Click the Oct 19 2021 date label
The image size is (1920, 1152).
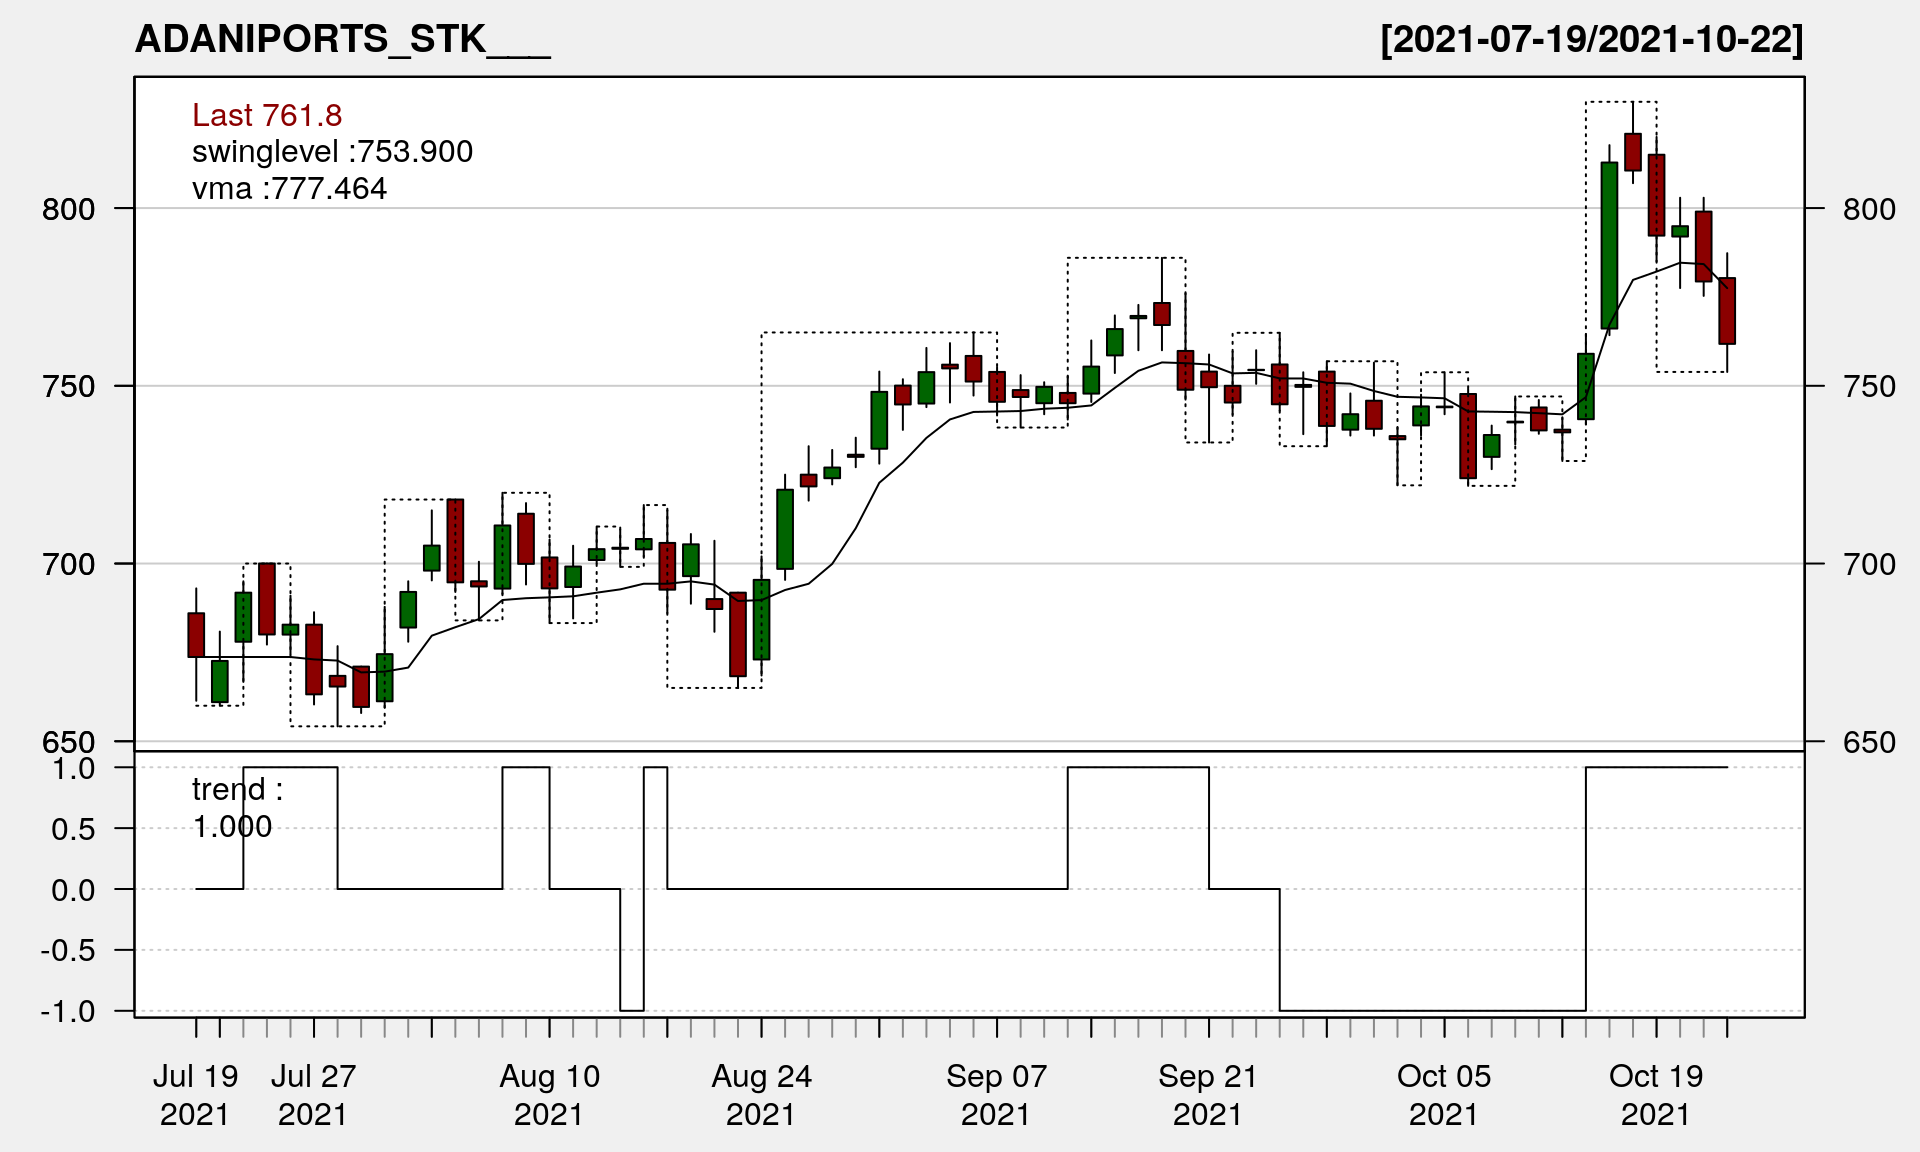(1655, 1094)
